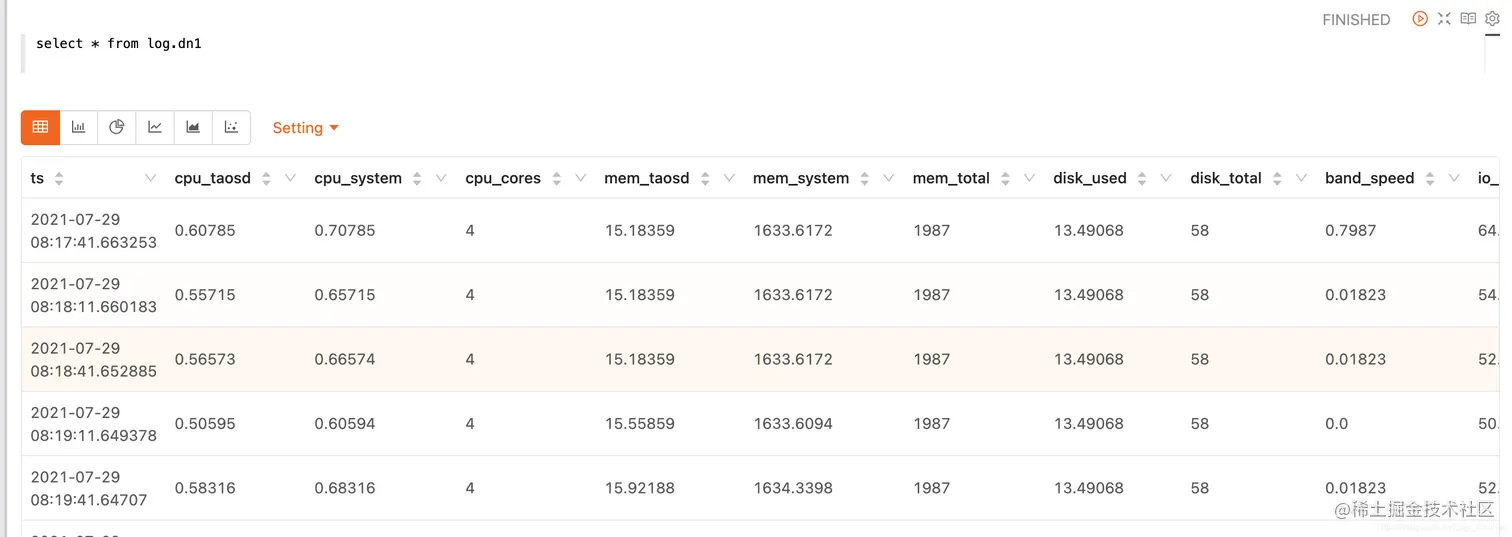This screenshot has width=1512, height=537.
Task: Switch to bar chart view
Action: point(78,127)
